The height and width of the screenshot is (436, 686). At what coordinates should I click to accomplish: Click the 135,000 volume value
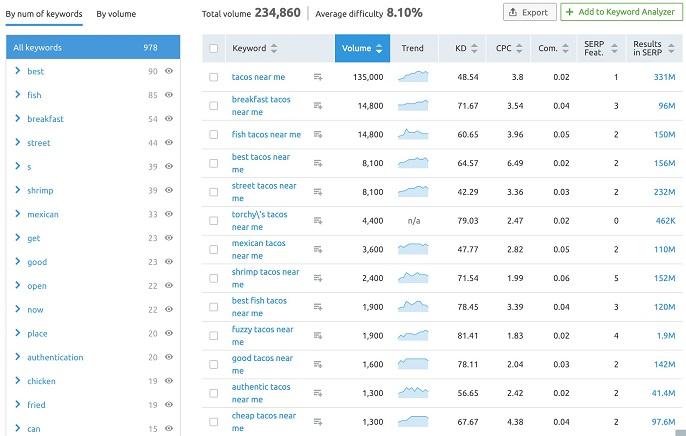[x=368, y=77]
